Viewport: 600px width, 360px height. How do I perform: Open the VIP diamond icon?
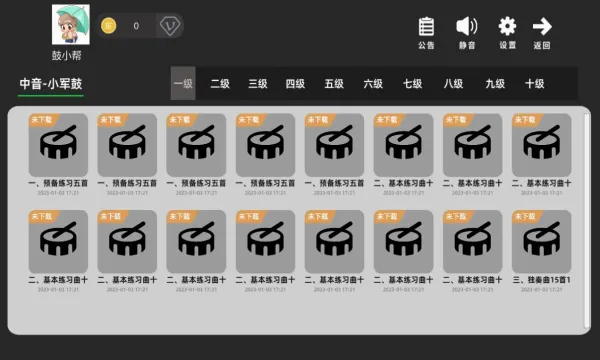(170, 26)
